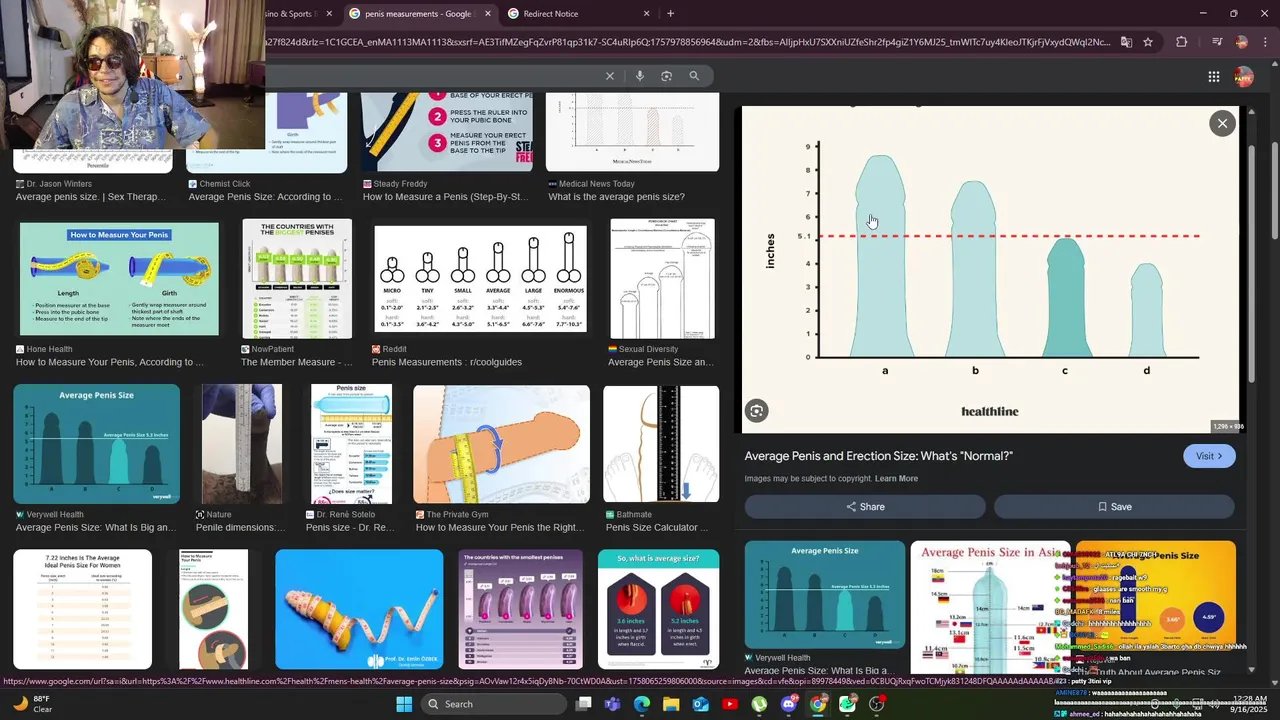Image resolution: width=1280 pixels, height=720 pixels.
Task: Open Google account avatar
Action: click(x=1244, y=77)
